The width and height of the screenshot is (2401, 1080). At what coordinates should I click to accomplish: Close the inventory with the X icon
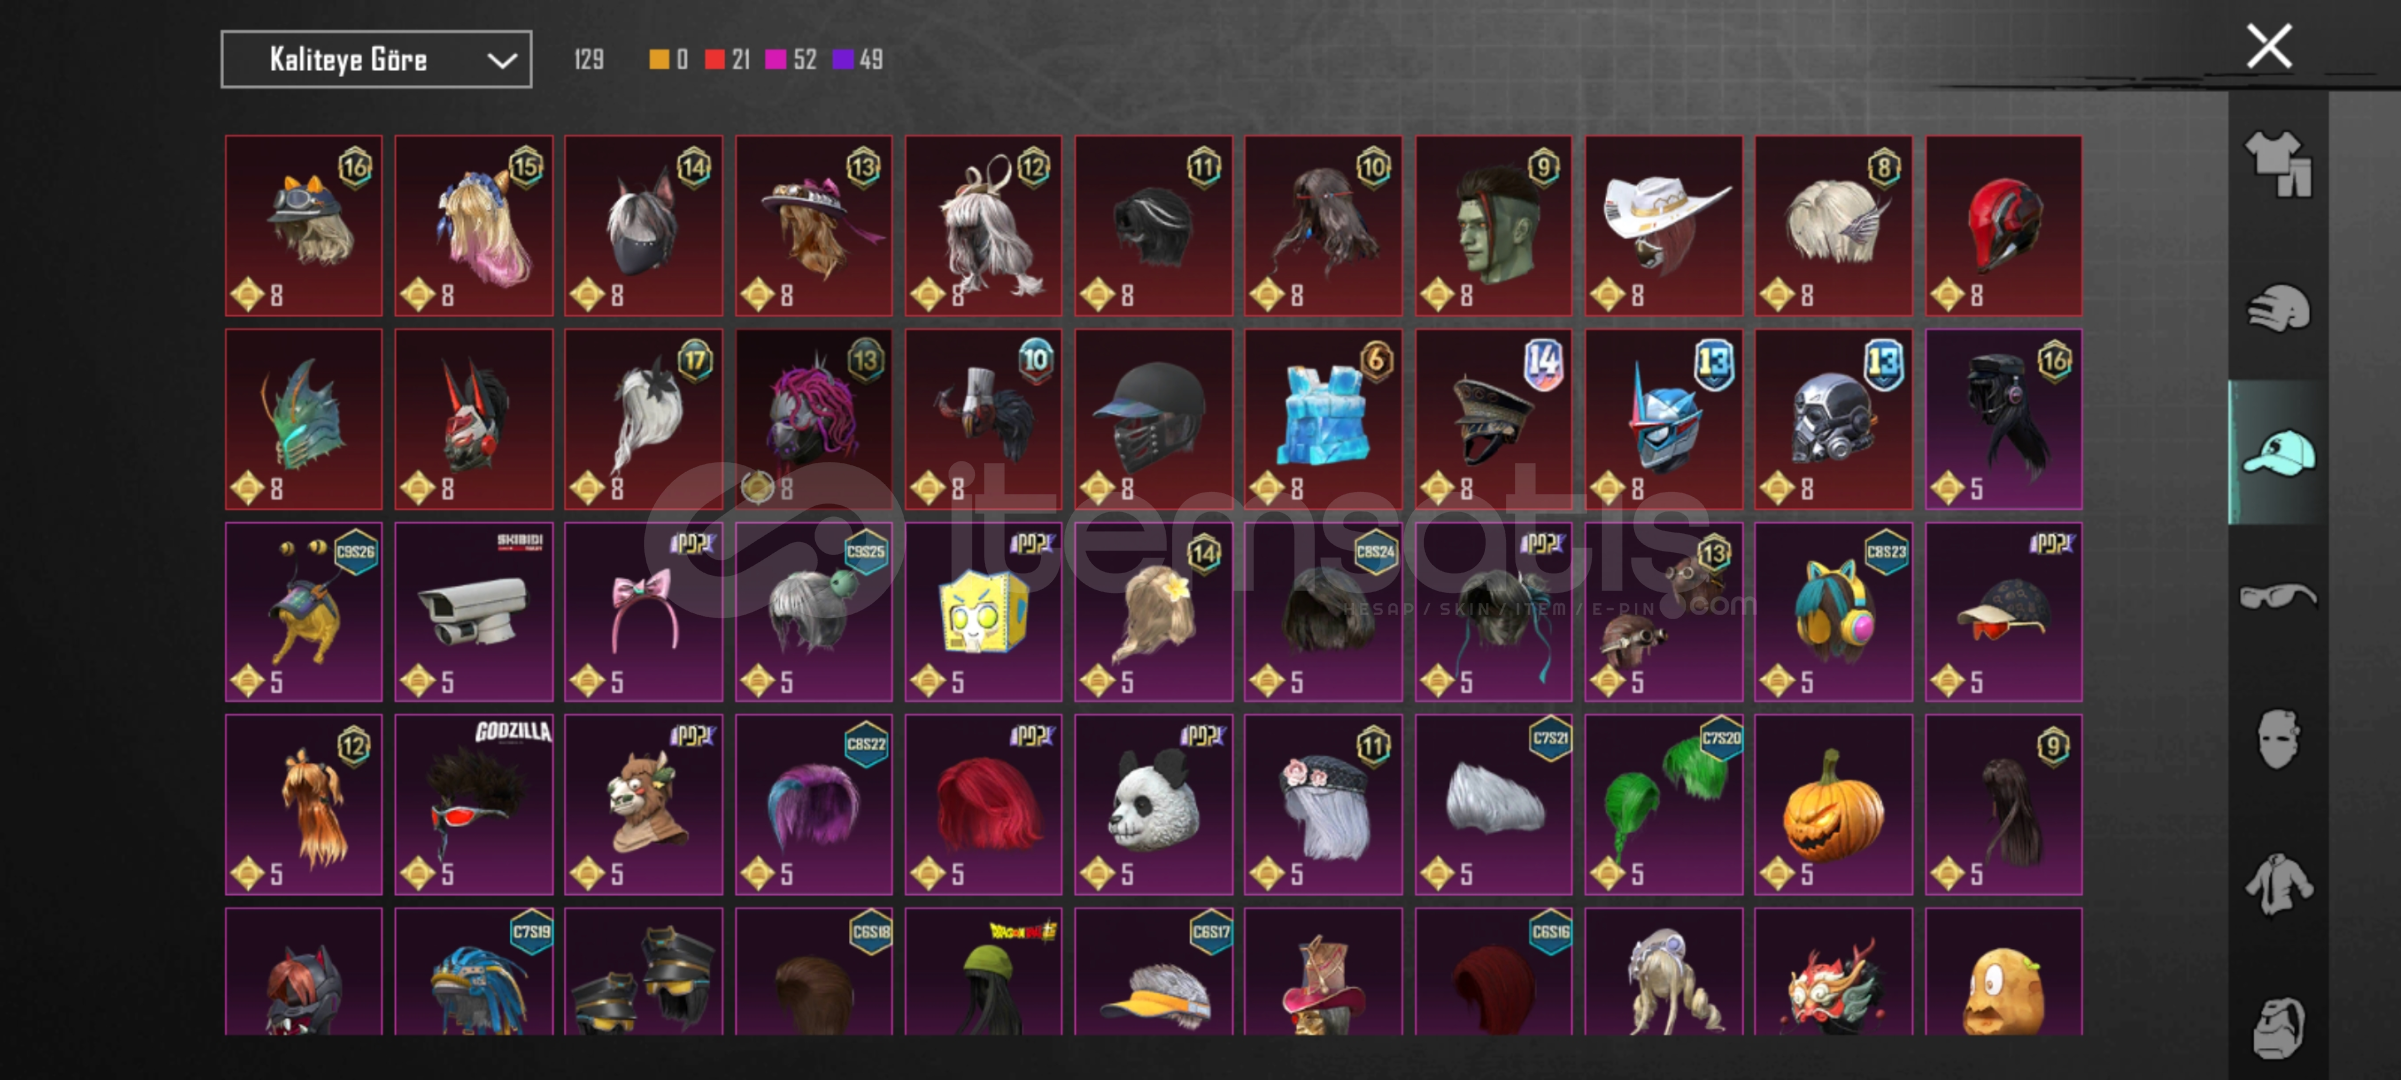(x=2269, y=47)
